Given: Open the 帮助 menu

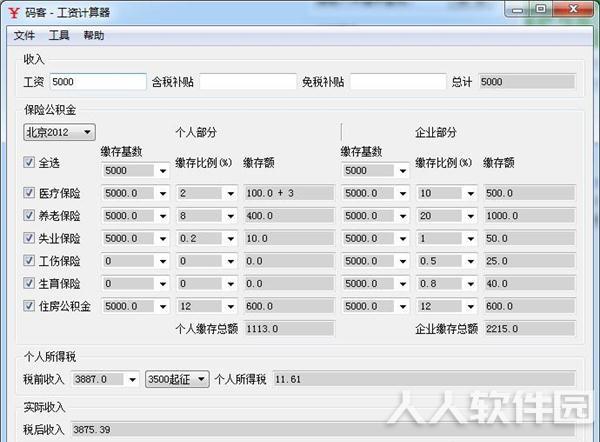Looking at the screenshot, I should [94, 36].
